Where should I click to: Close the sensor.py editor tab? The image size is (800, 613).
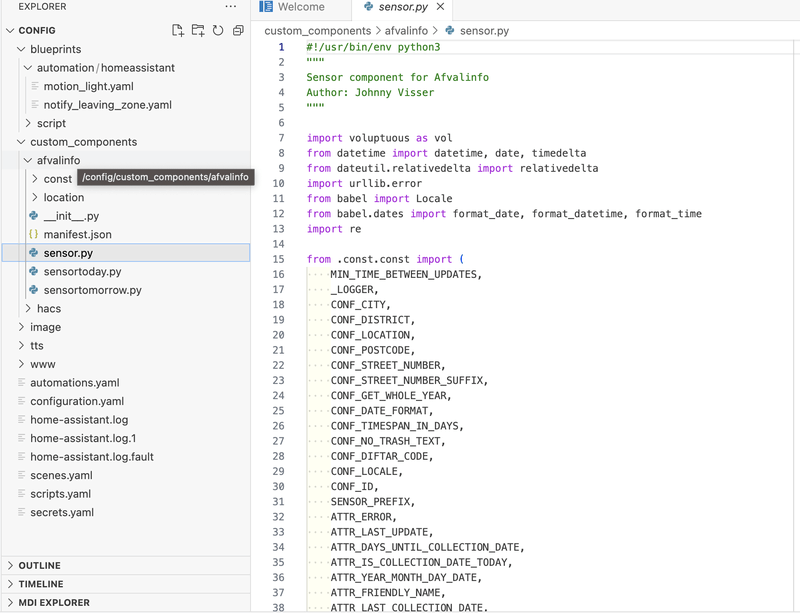441,7
